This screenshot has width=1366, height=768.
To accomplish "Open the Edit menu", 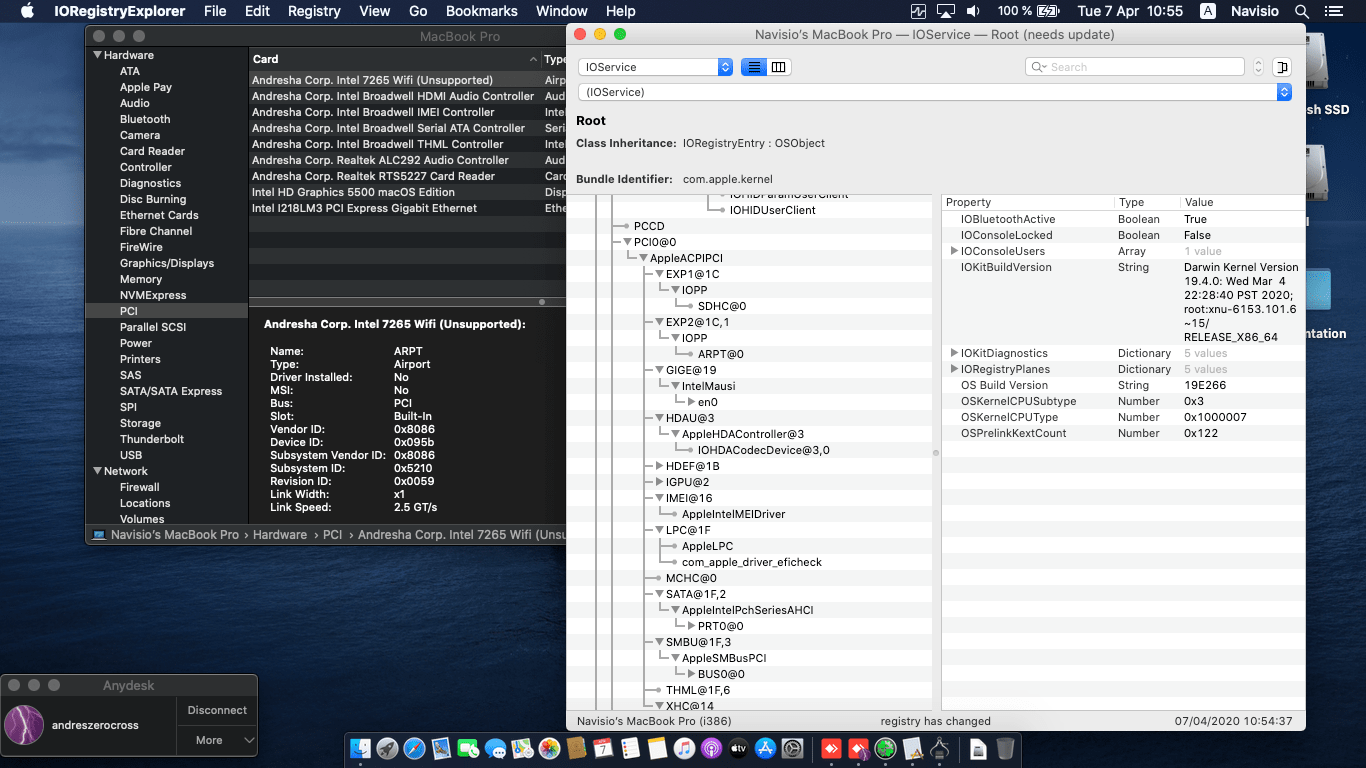I will pos(258,11).
